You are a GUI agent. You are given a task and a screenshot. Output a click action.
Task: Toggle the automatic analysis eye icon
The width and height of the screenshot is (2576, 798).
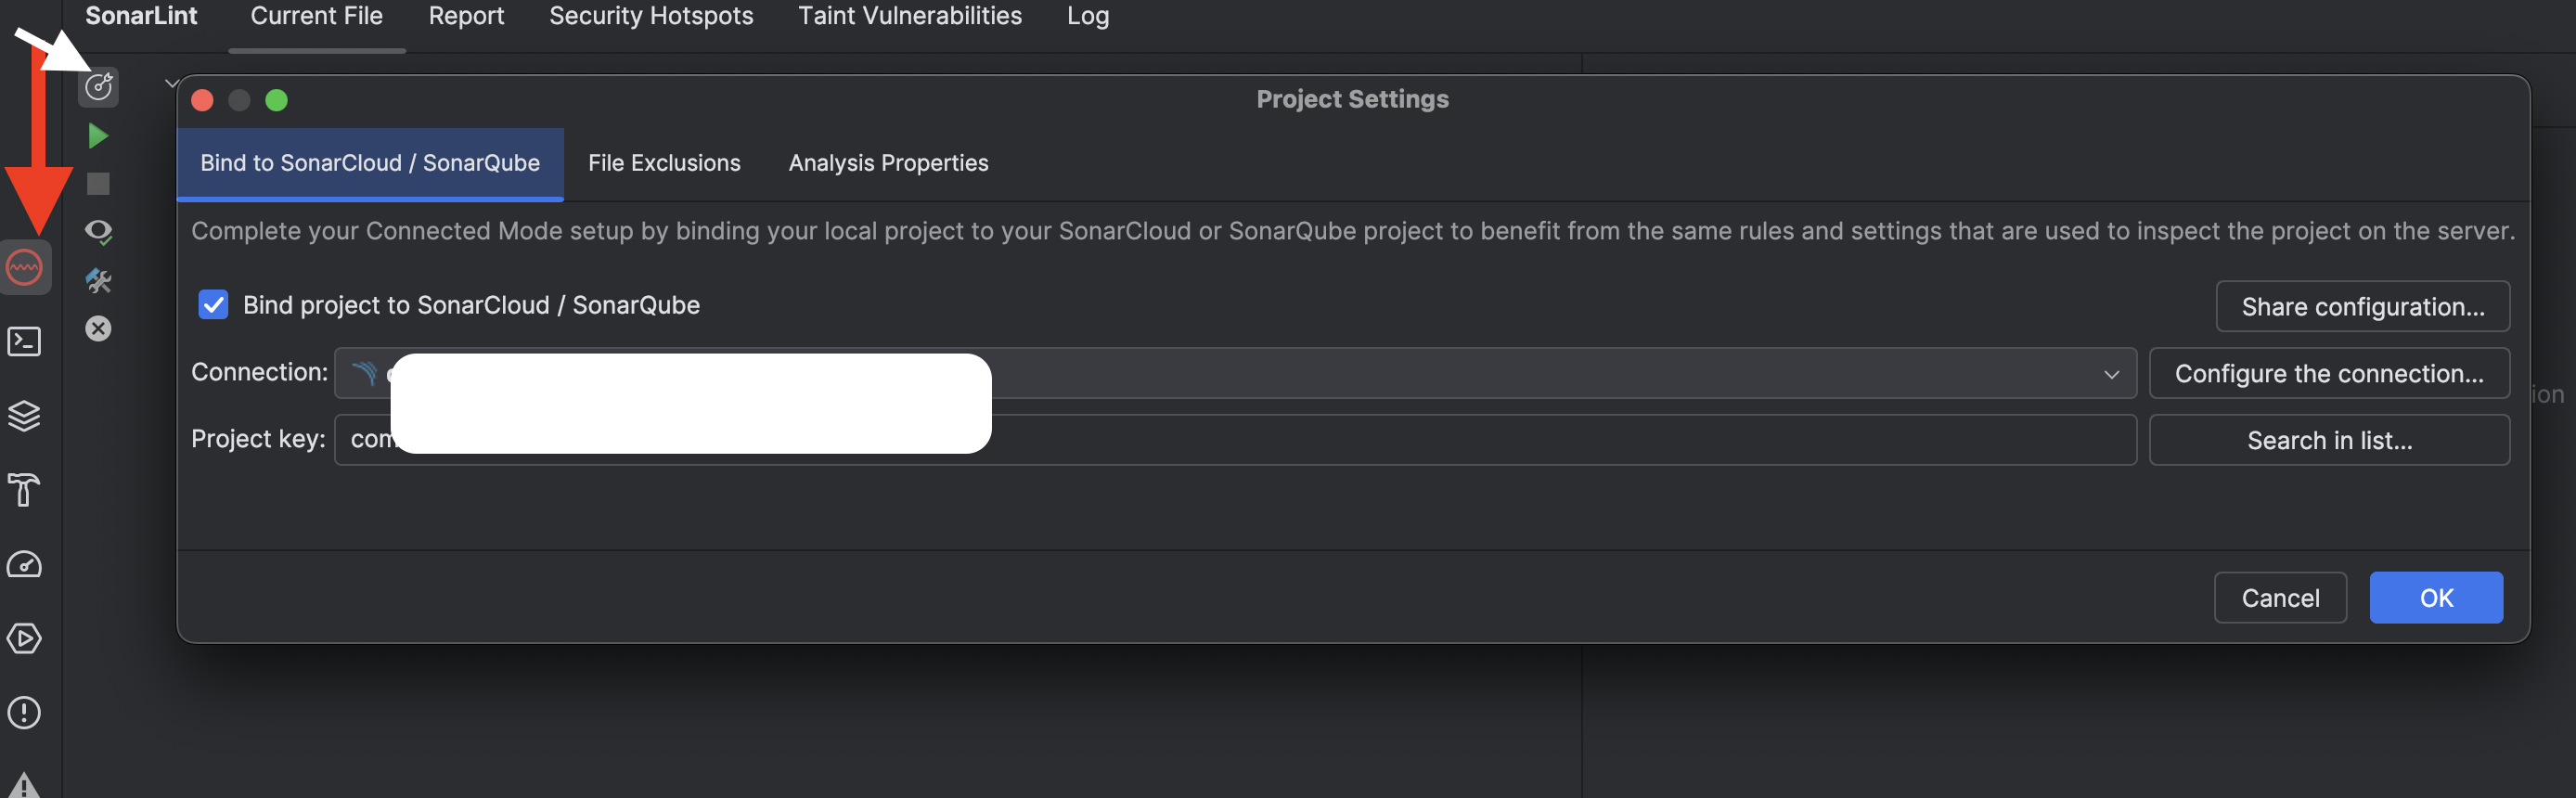[x=98, y=232]
